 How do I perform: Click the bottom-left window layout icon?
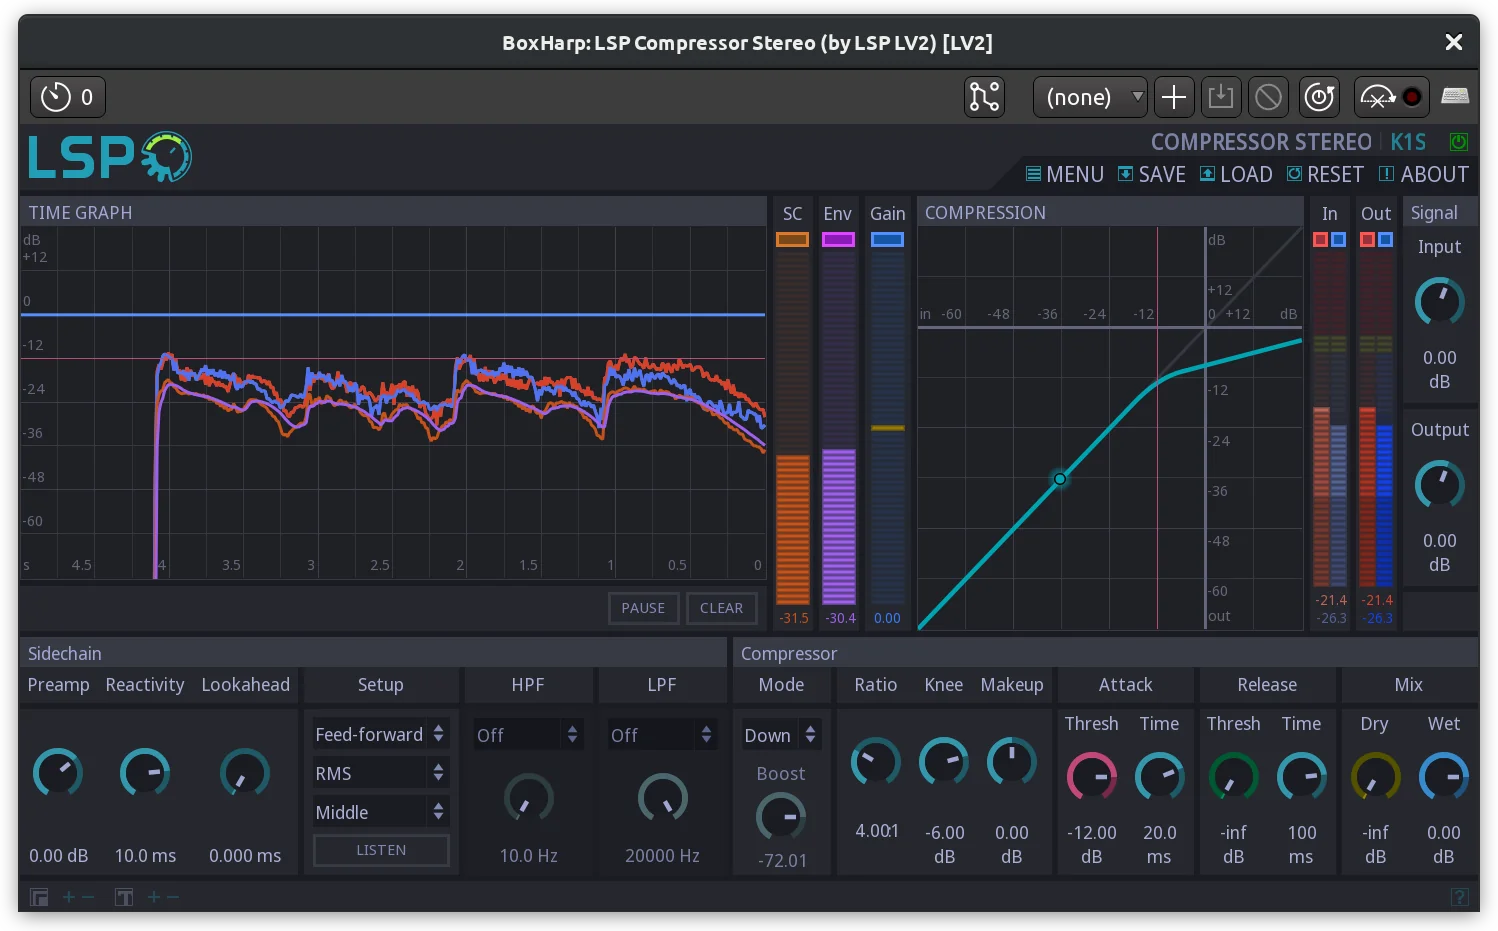[39, 897]
